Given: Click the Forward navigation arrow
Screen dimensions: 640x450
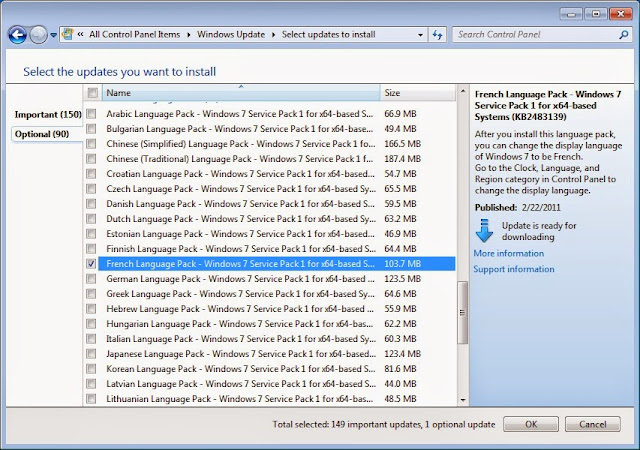Looking at the screenshot, I should [x=38, y=35].
